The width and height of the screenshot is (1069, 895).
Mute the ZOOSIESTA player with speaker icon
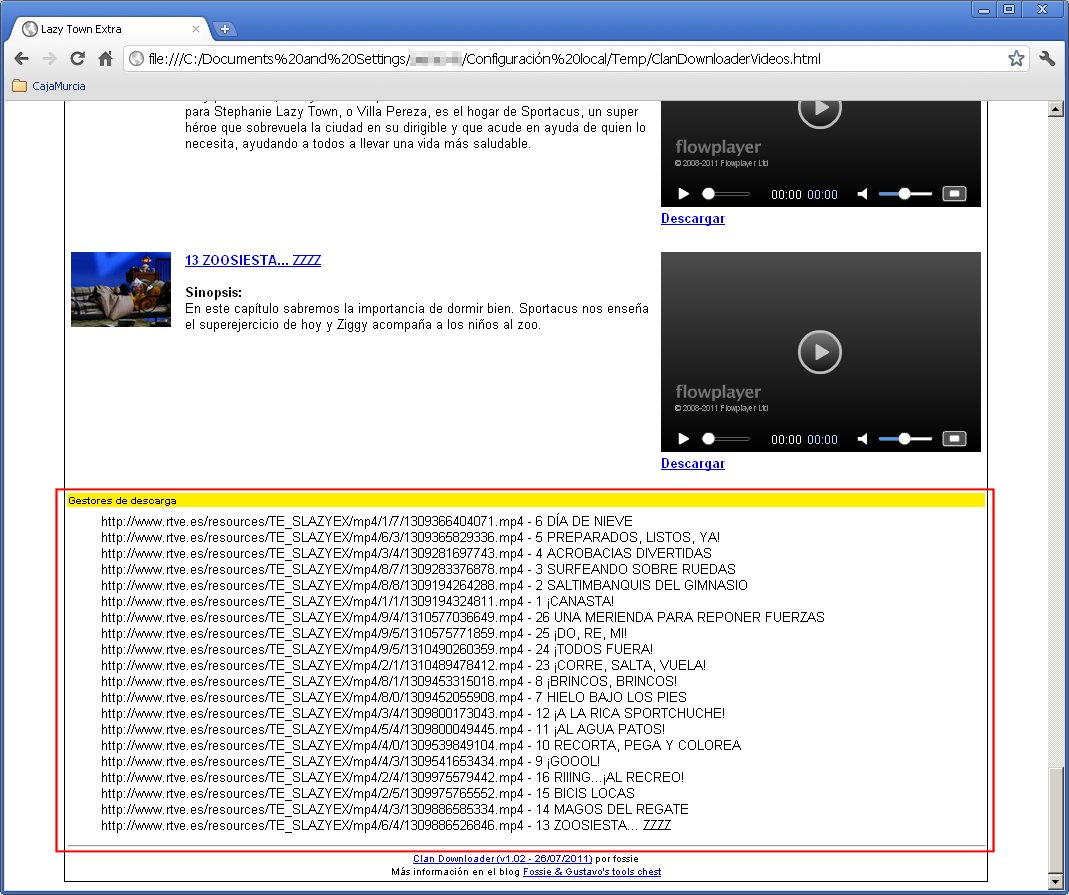click(862, 439)
